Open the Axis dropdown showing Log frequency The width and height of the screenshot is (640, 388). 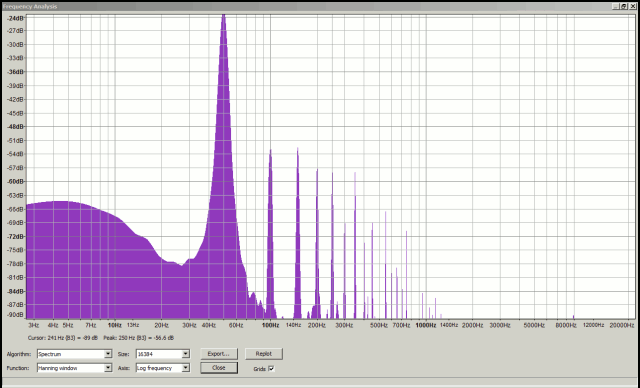pyautogui.click(x=163, y=368)
